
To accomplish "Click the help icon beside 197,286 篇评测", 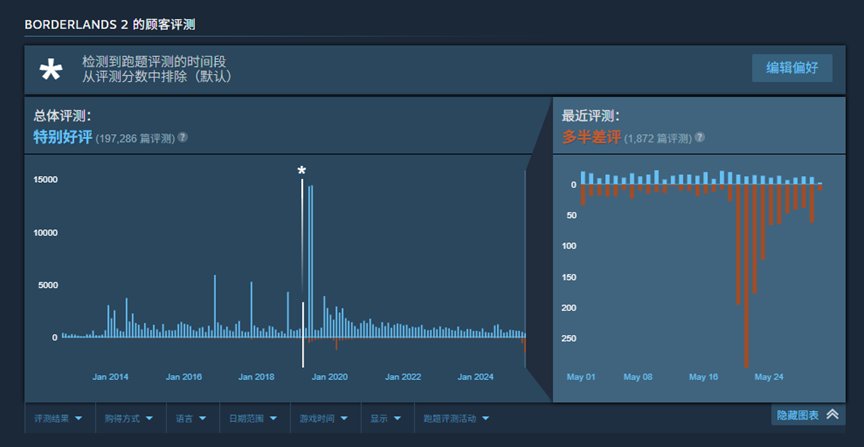I will pos(182,138).
